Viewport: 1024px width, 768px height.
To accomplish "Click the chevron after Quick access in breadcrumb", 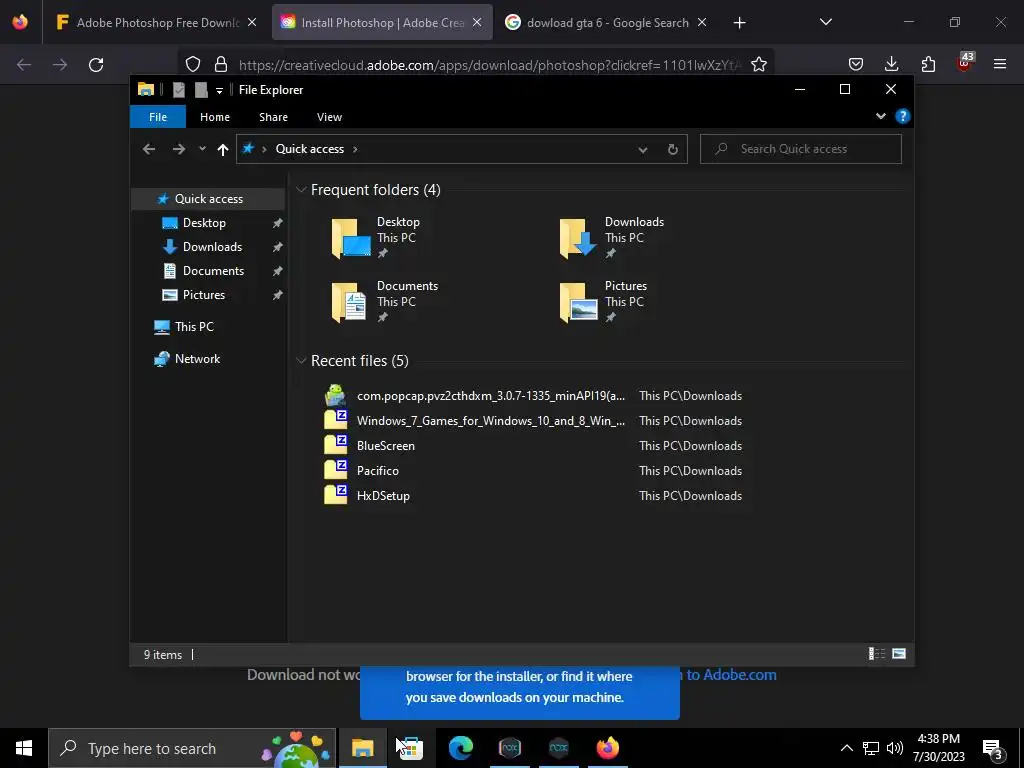I will click(x=355, y=149).
